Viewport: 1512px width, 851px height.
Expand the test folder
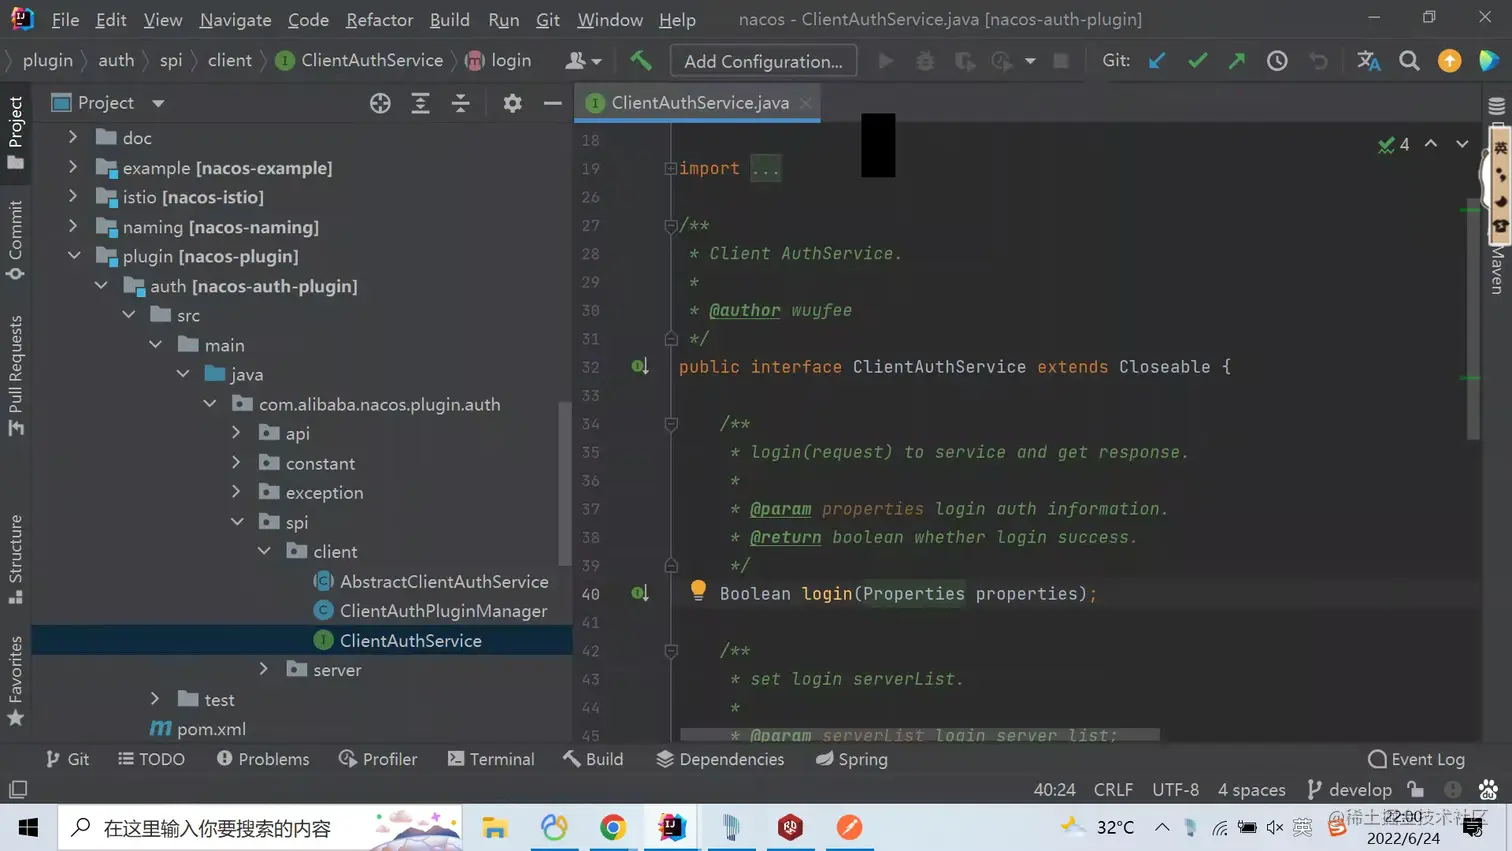pyautogui.click(x=155, y=699)
